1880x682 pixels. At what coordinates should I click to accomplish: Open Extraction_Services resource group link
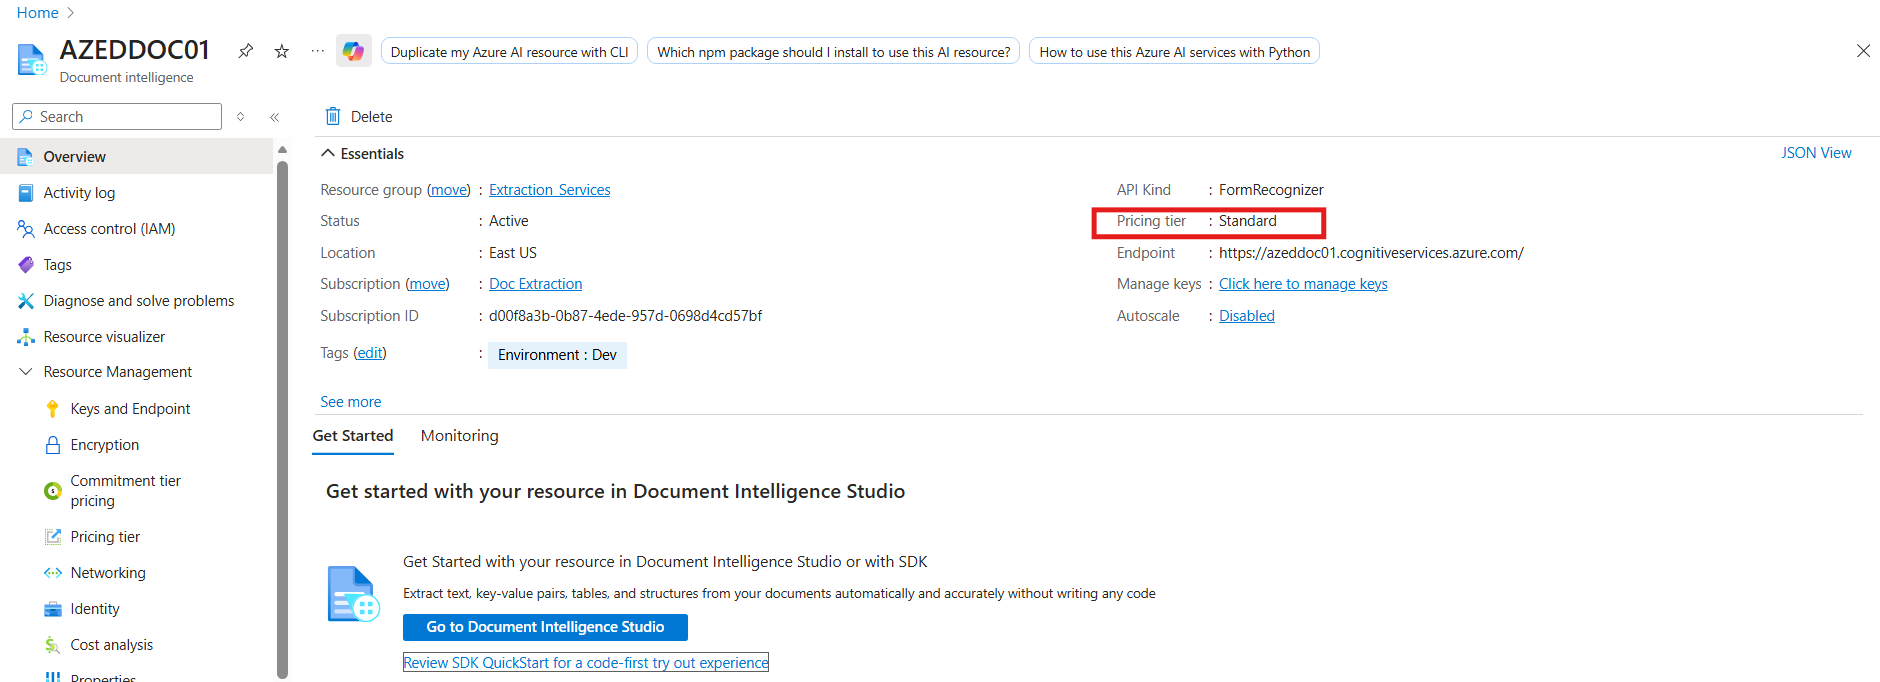click(x=549, y=190)
